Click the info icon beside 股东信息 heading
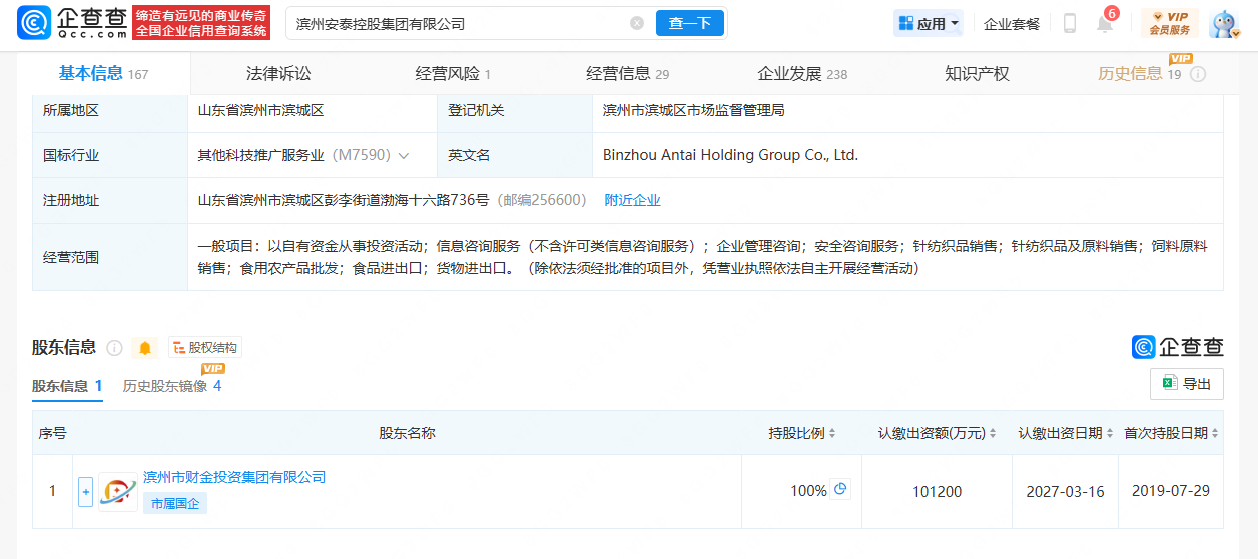Image resolution: width=1258 pixels, height=559 pixels. (x=114, y=348)
